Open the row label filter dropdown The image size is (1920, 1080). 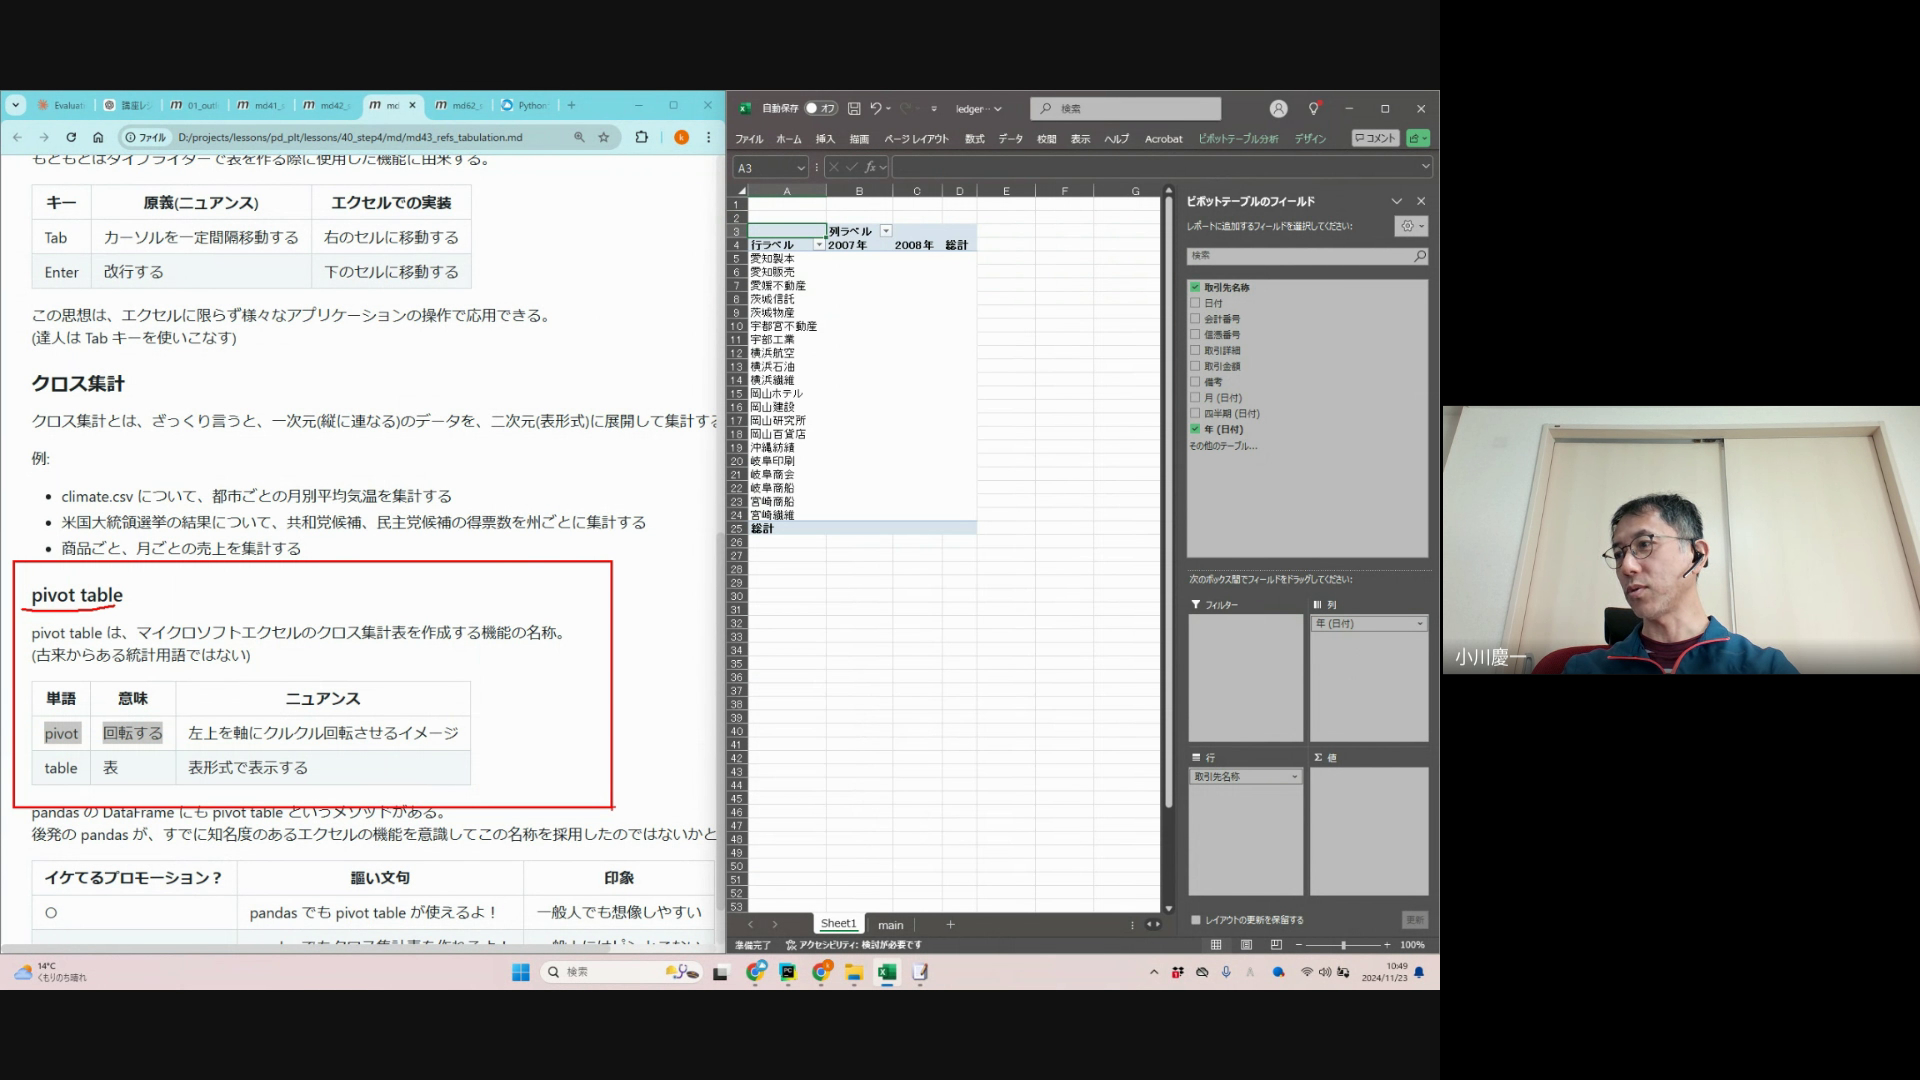tap(819, 245)
